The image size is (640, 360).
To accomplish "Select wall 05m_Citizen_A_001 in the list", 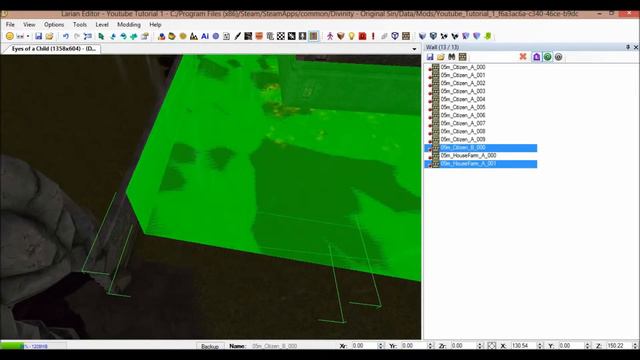I will (x=463, y=75).
